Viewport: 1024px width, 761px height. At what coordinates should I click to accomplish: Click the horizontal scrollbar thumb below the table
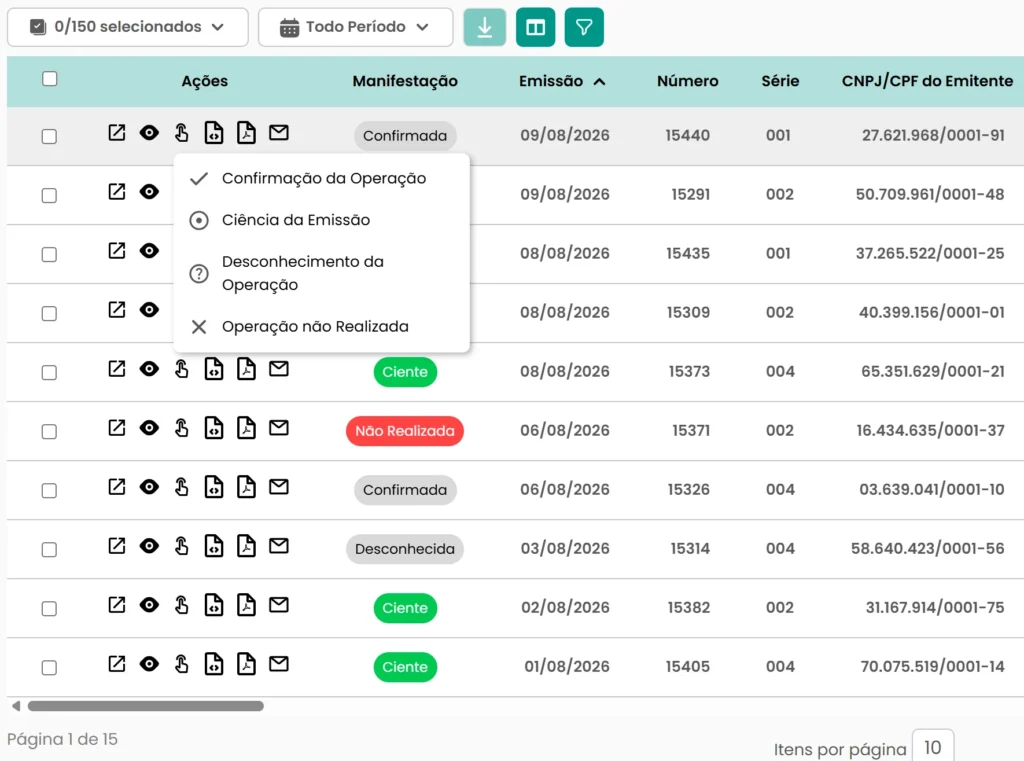pyautogui.click(x=146, y=706)
